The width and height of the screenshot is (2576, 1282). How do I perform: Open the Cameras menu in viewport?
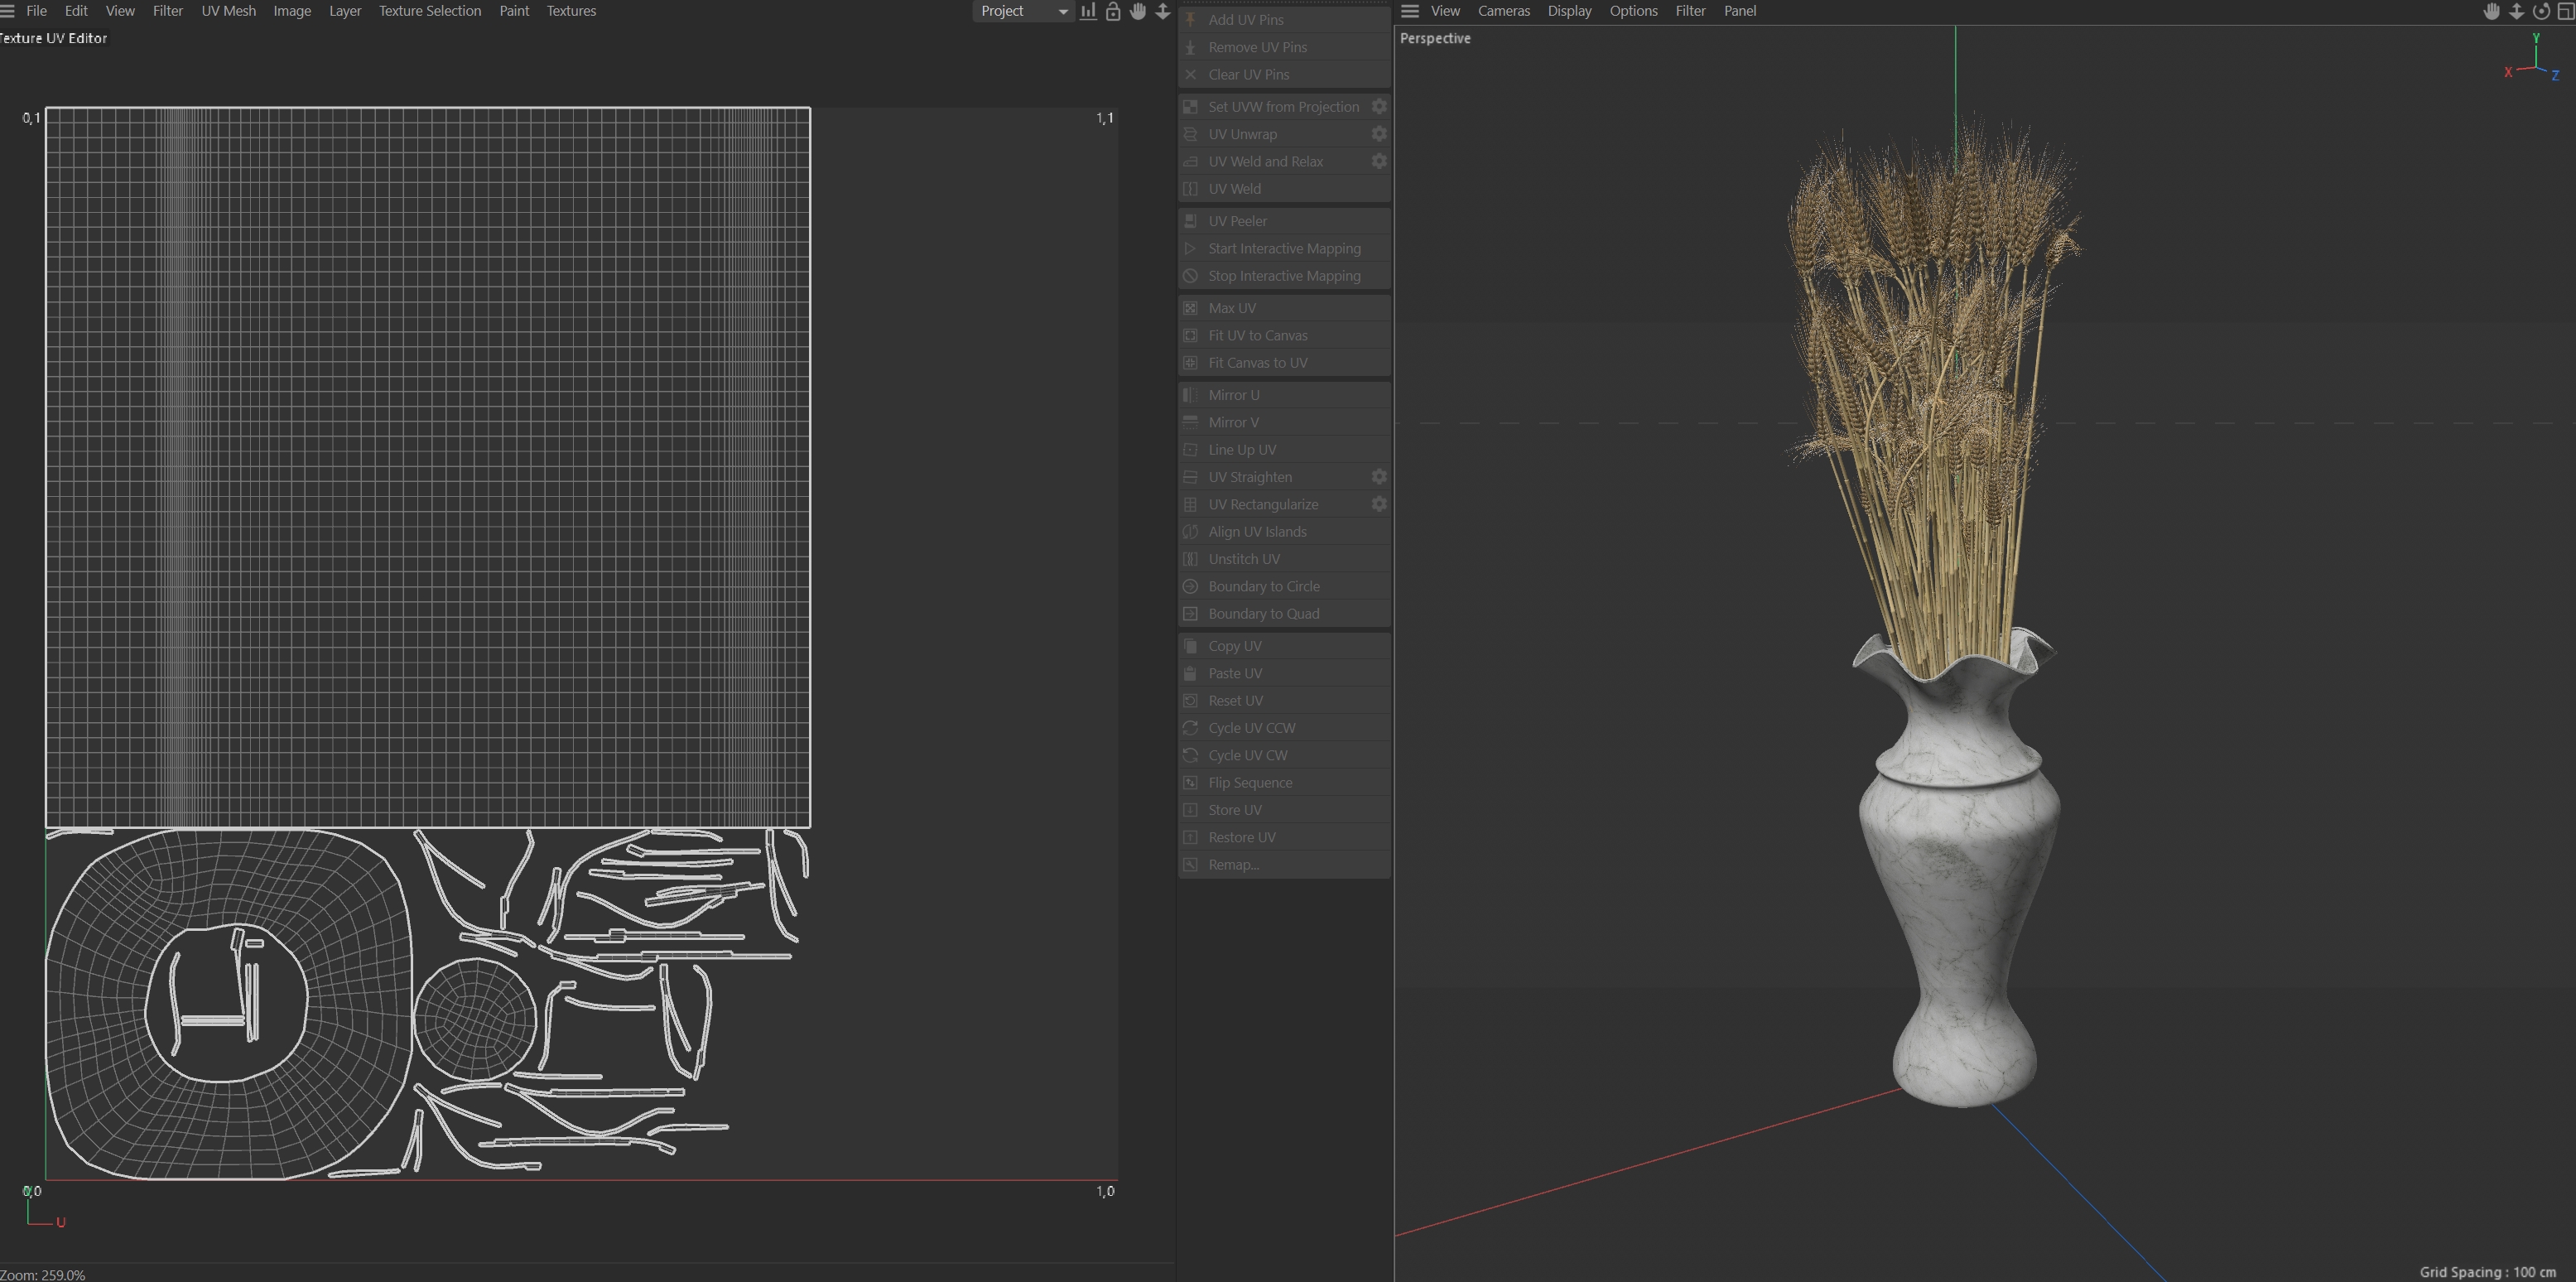1503,11
